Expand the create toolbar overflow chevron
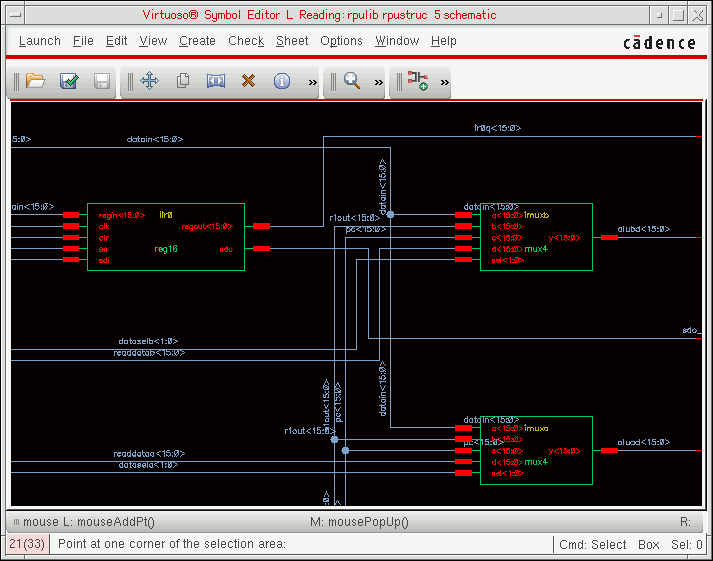Image resolution: width=713 pixels, height=561 pixels. (x=444, y=82)
